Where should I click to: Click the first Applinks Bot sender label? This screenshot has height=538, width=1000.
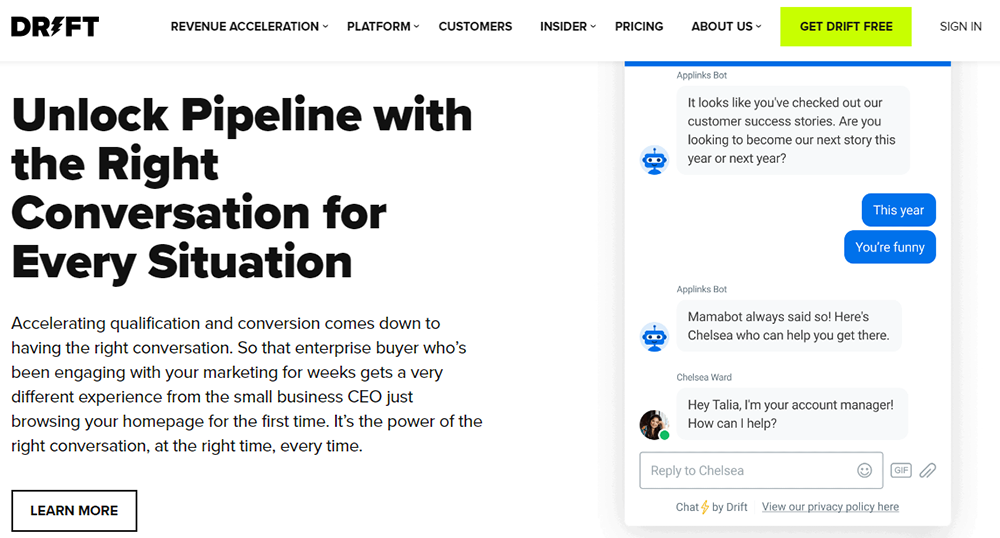702,75
